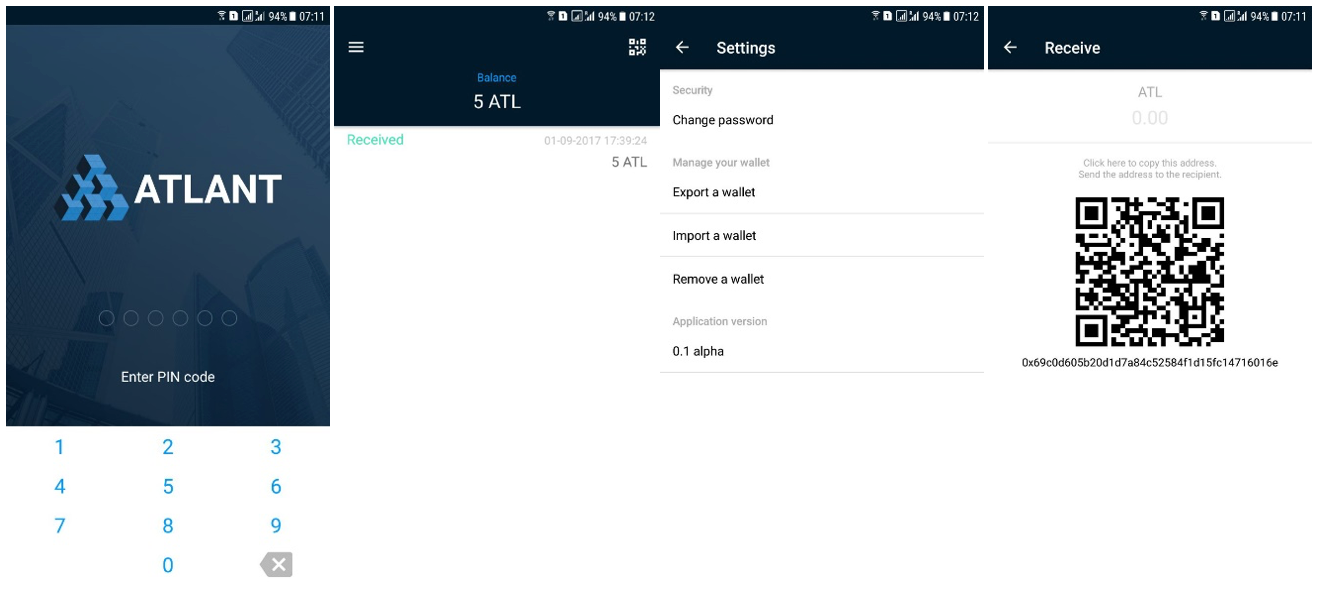Tap the Wi-Fi status icon on Settings screen
Viewport: 1318px width, 614px height.
876,17
